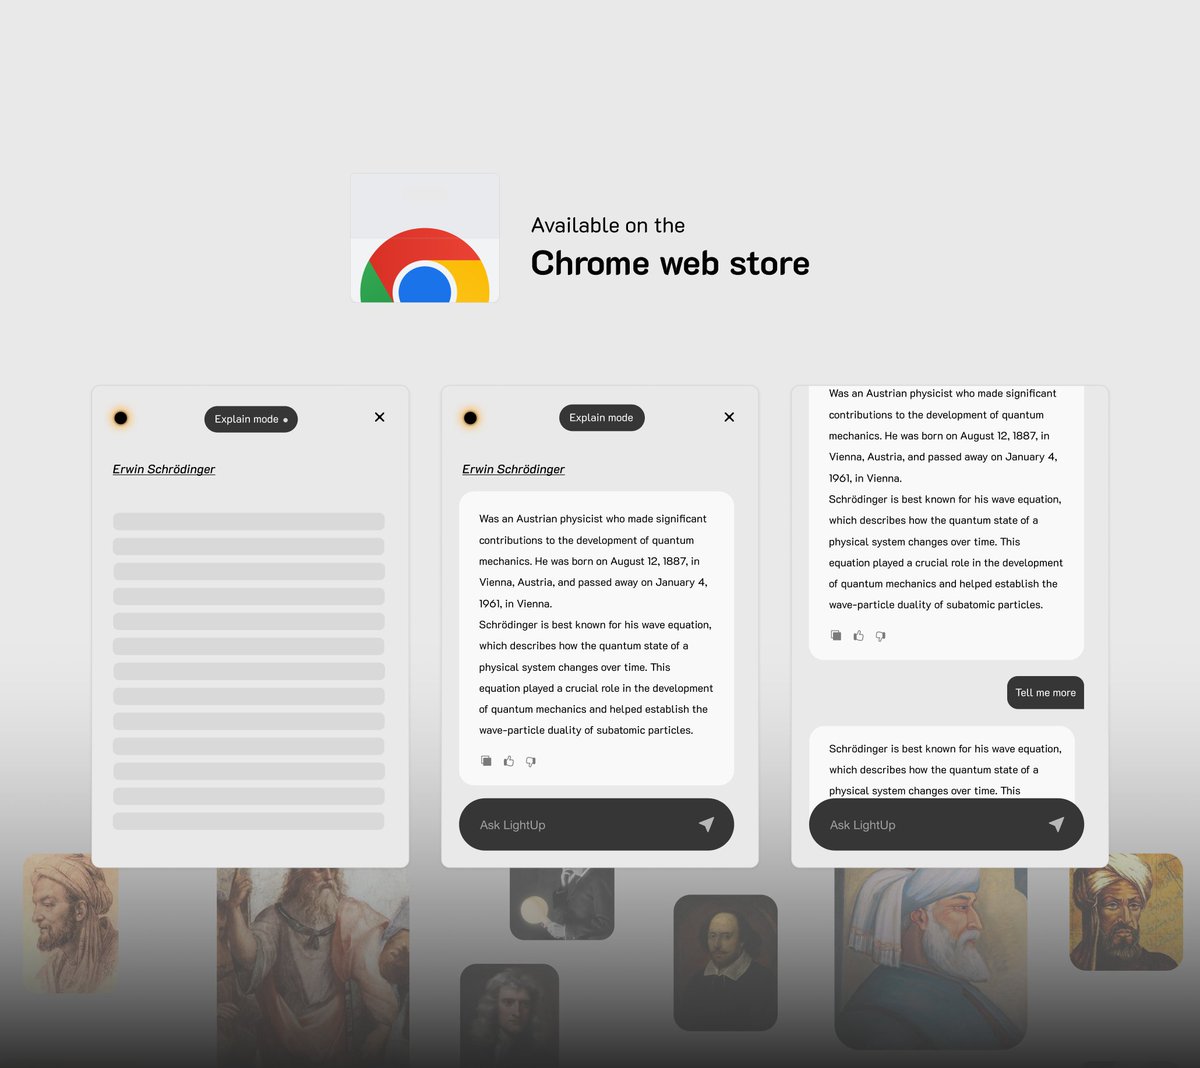This screenshot has width=1200, height=1068.
Task: Click the 'Chrome web store' heading text
Action: click(670, 263)
